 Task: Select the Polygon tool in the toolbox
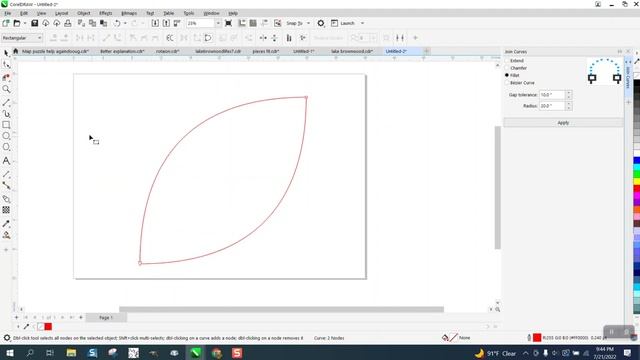(x=6, y=147)
